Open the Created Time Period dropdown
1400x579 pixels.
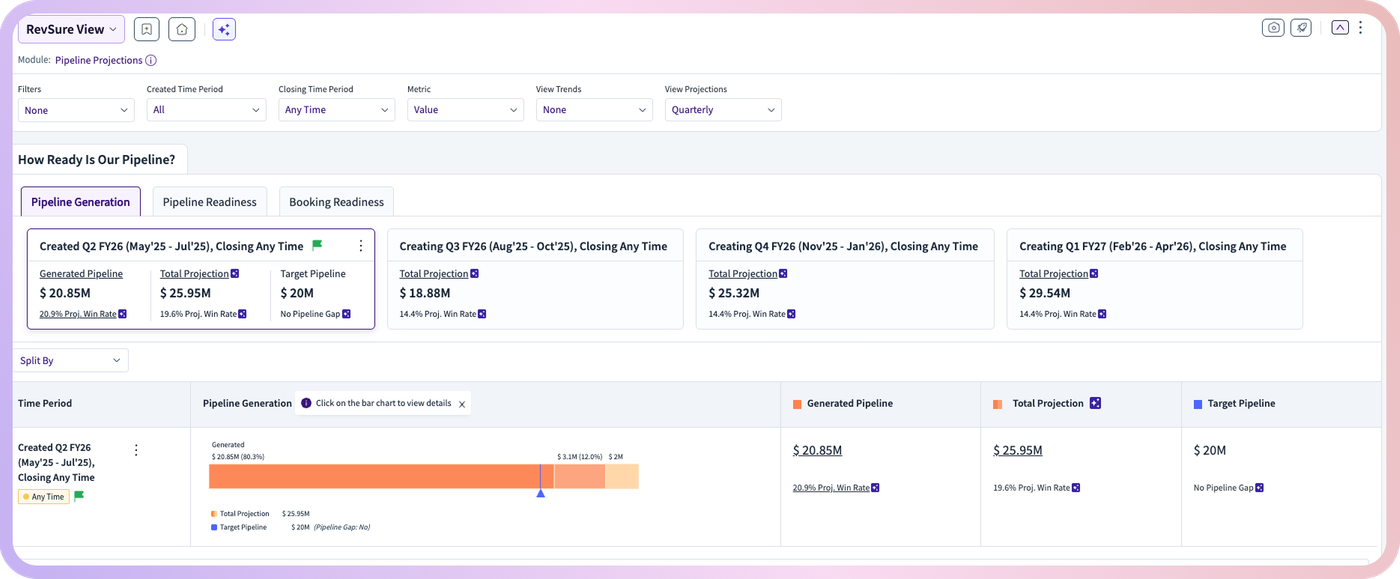click(x=206, y=110)
